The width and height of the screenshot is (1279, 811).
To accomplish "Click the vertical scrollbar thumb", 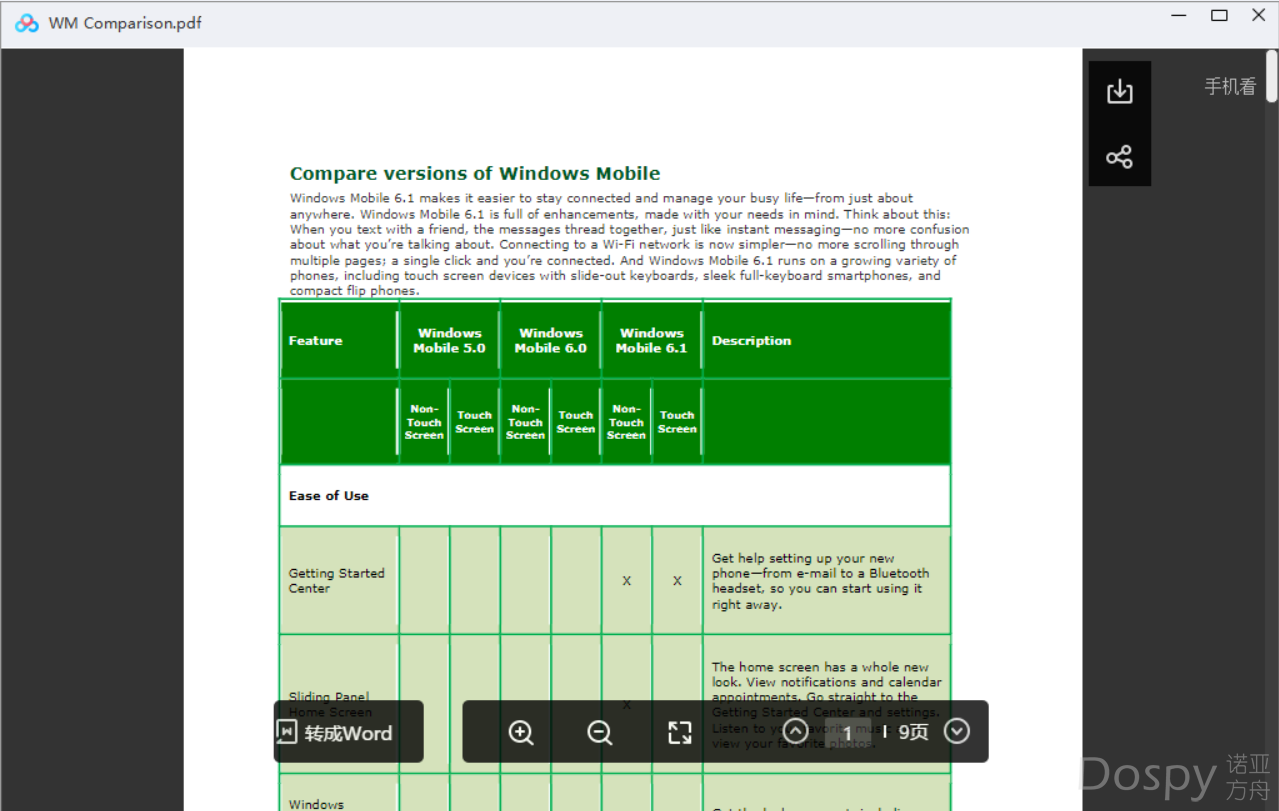I will point(1272,75).
